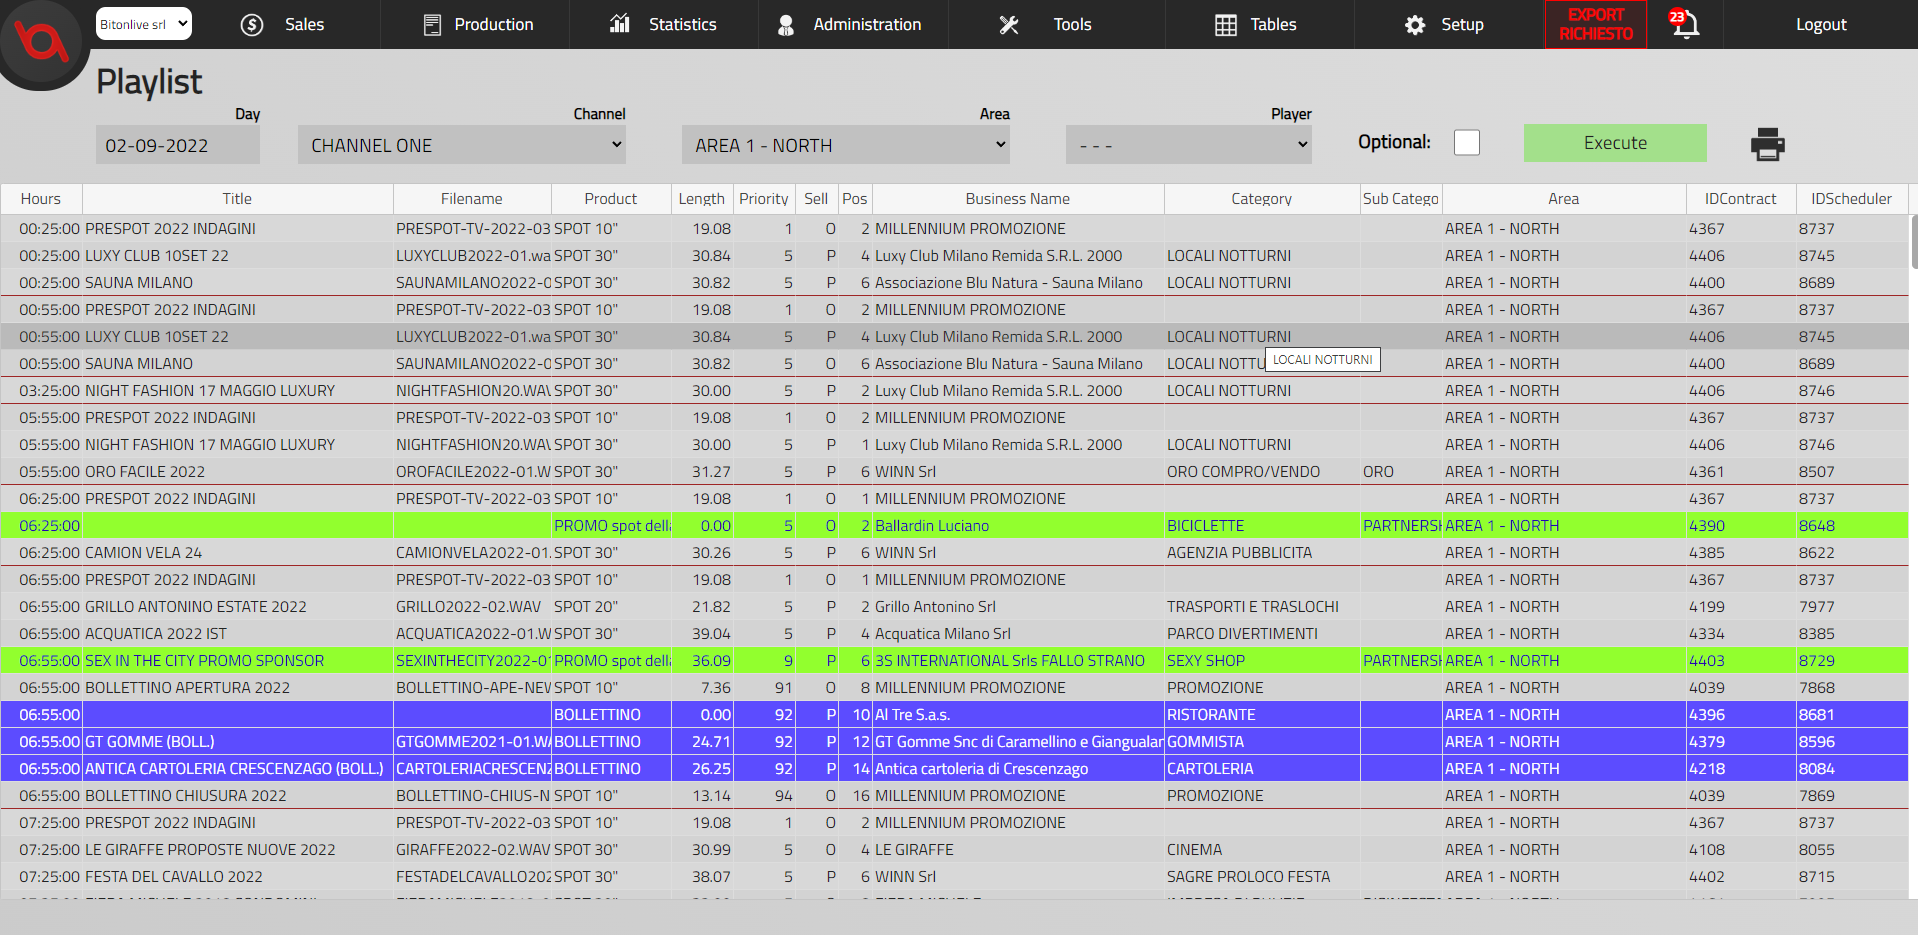
Task: Click the FESTA DEL CAVALLO 2022 title
Action: coord(173,877)
